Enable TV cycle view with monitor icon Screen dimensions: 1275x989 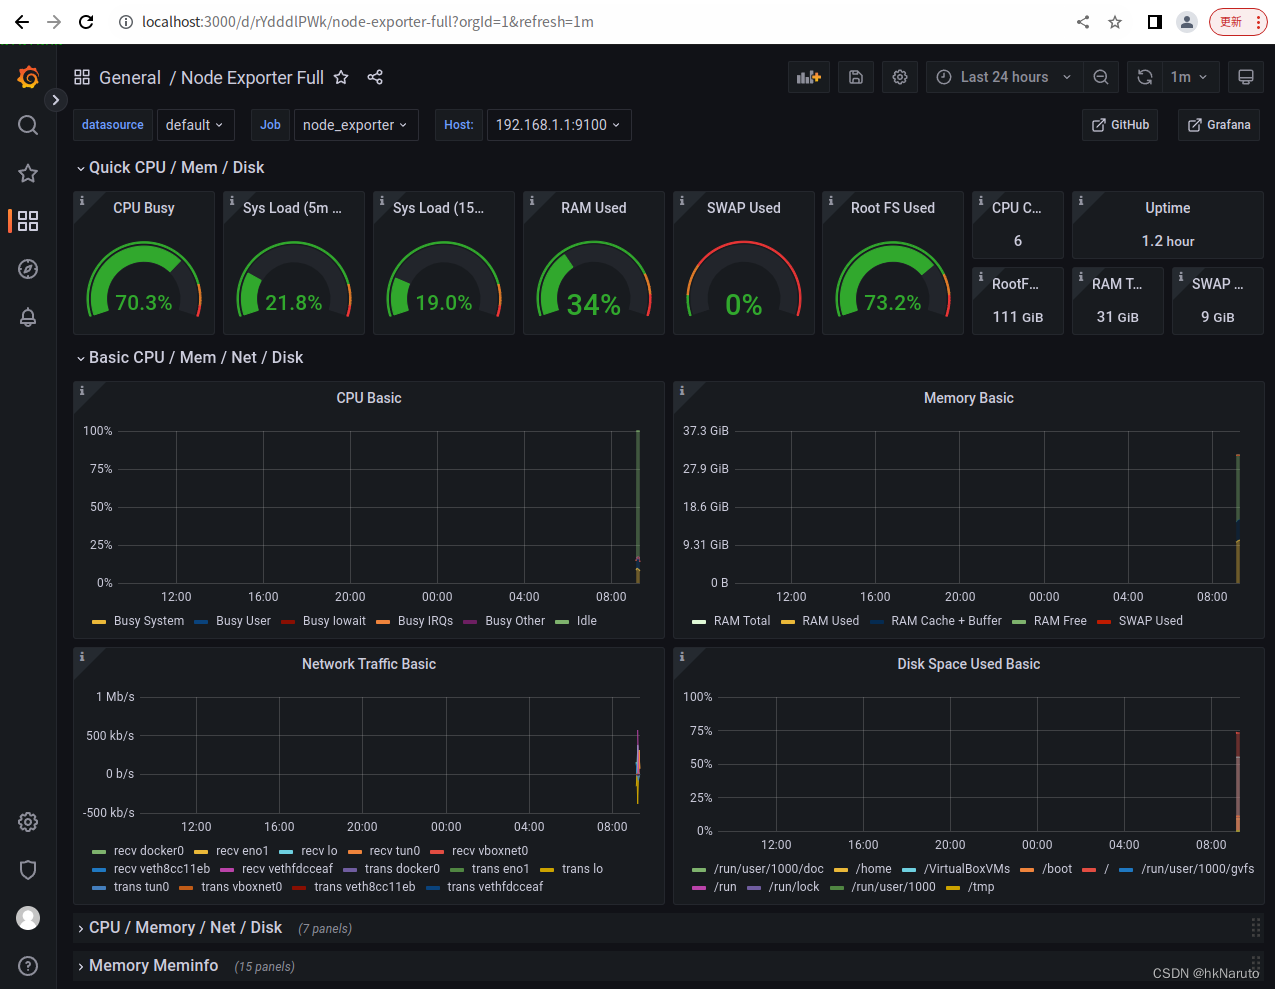click(x=1245, y=77)
